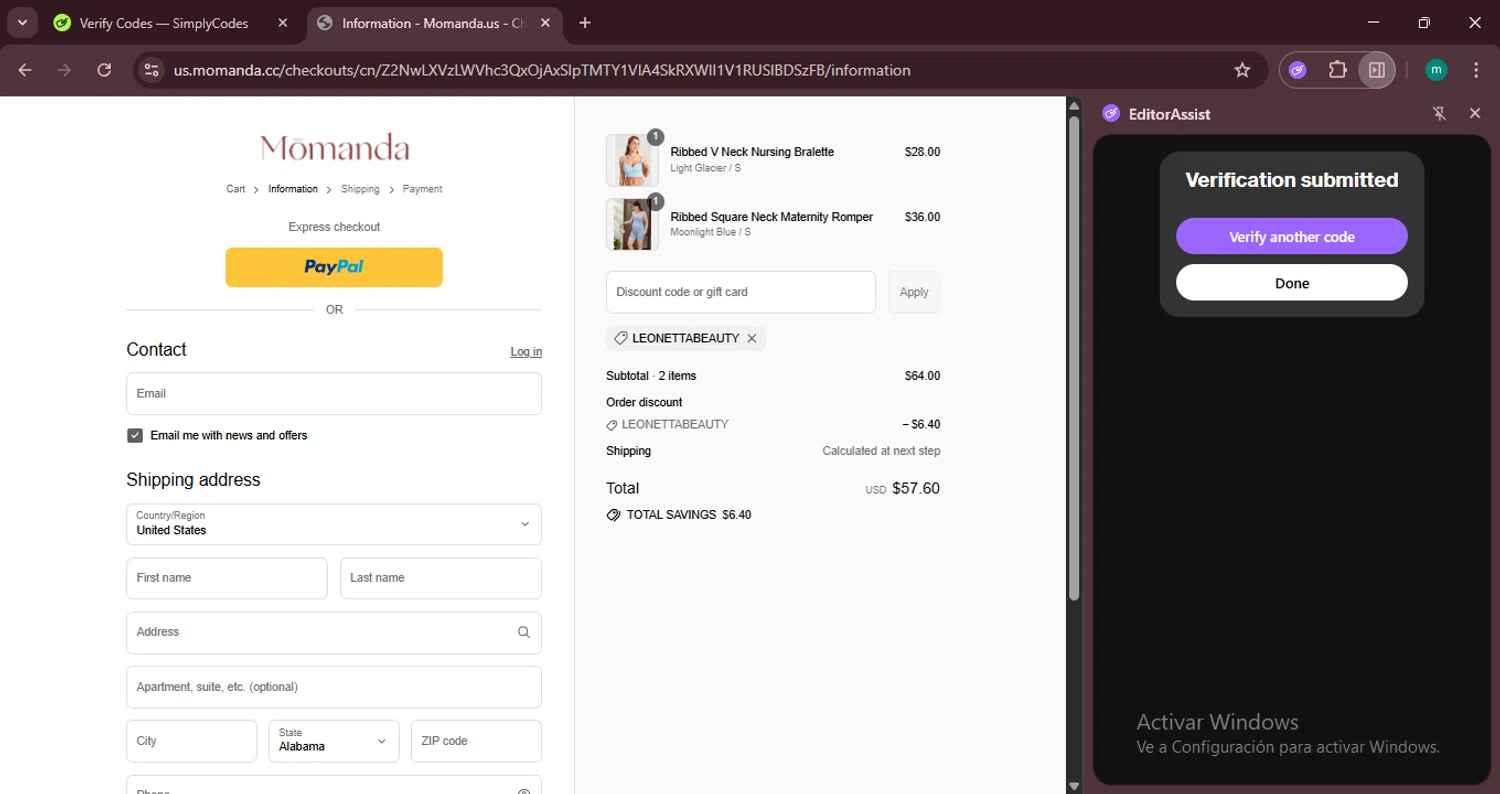Click the address search magnifier icon

pyautogui.click(x=524, y=632)
